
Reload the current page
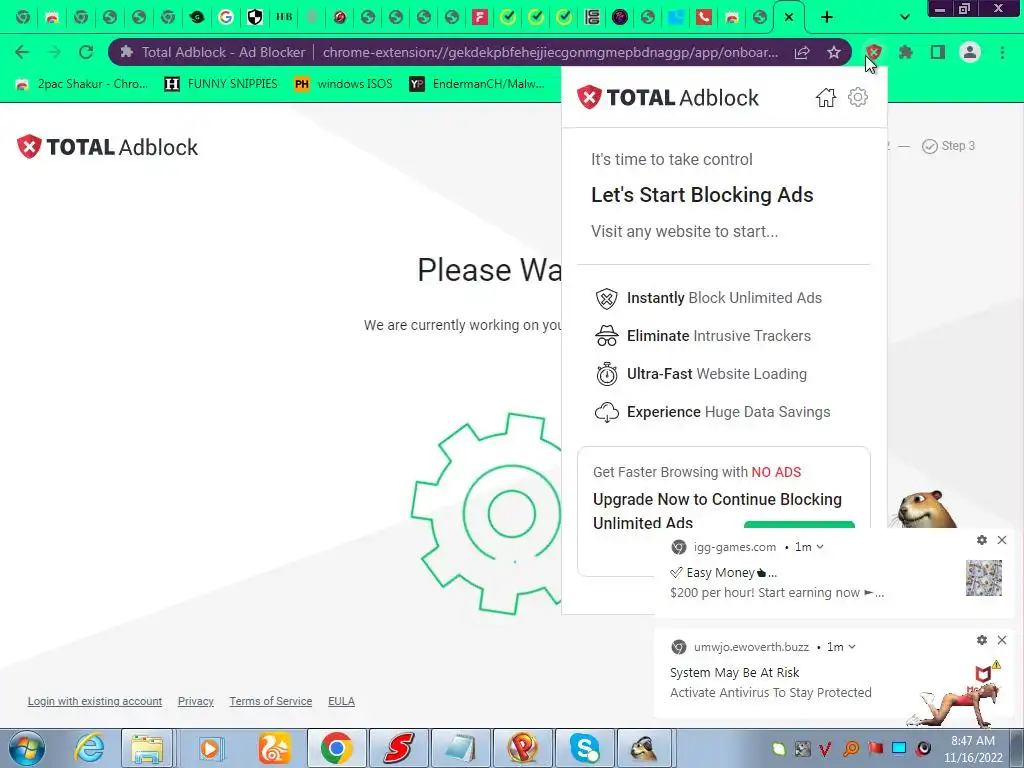[86, 52]
